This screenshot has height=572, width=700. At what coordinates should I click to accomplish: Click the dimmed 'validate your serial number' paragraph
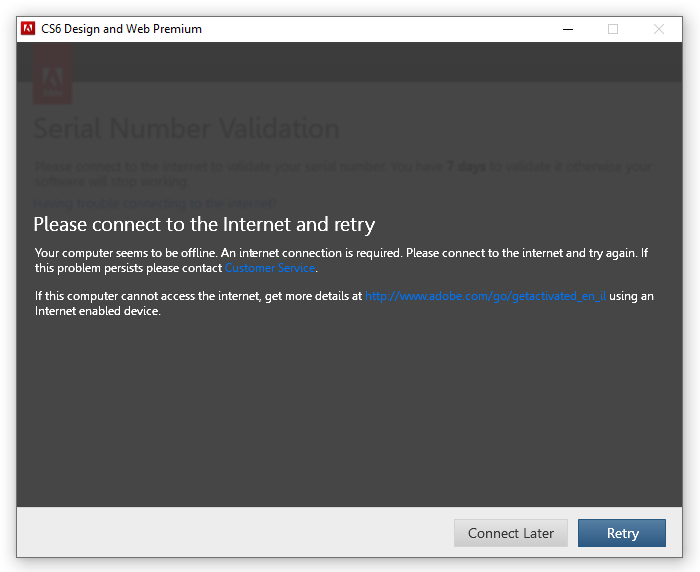coord(343,174)
